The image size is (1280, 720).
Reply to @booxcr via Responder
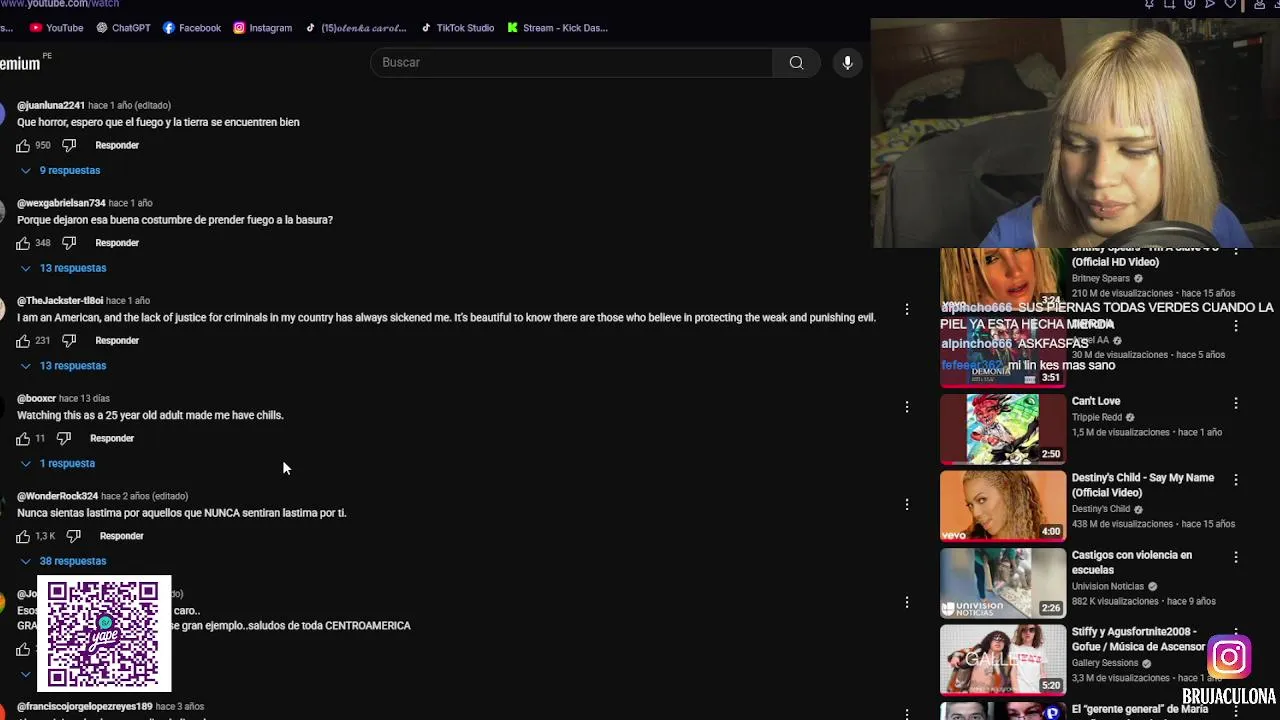[x=112, y=439]
